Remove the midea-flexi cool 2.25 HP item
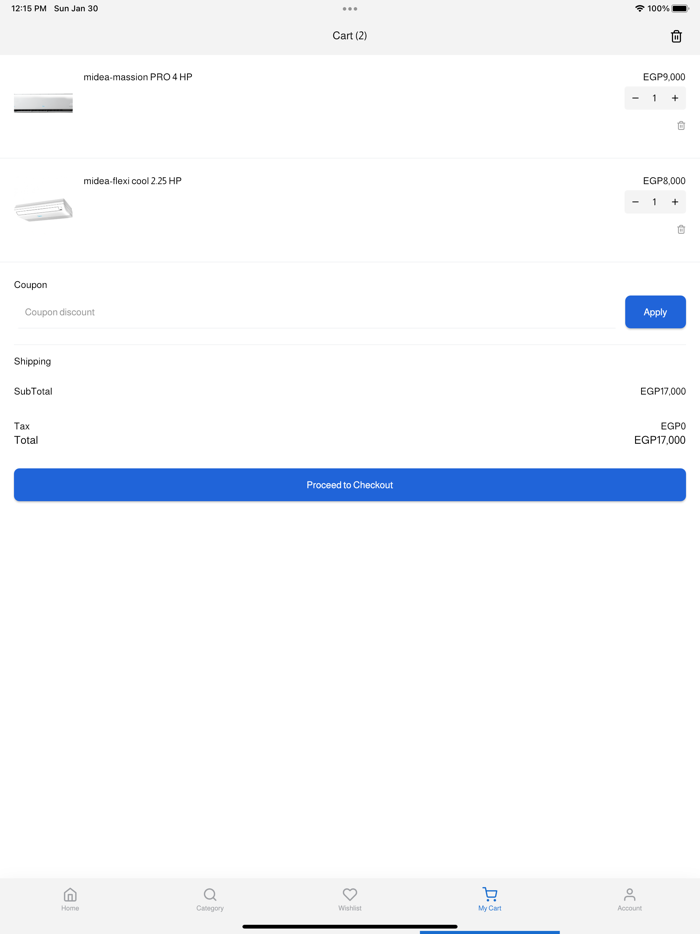 [681, 229]
